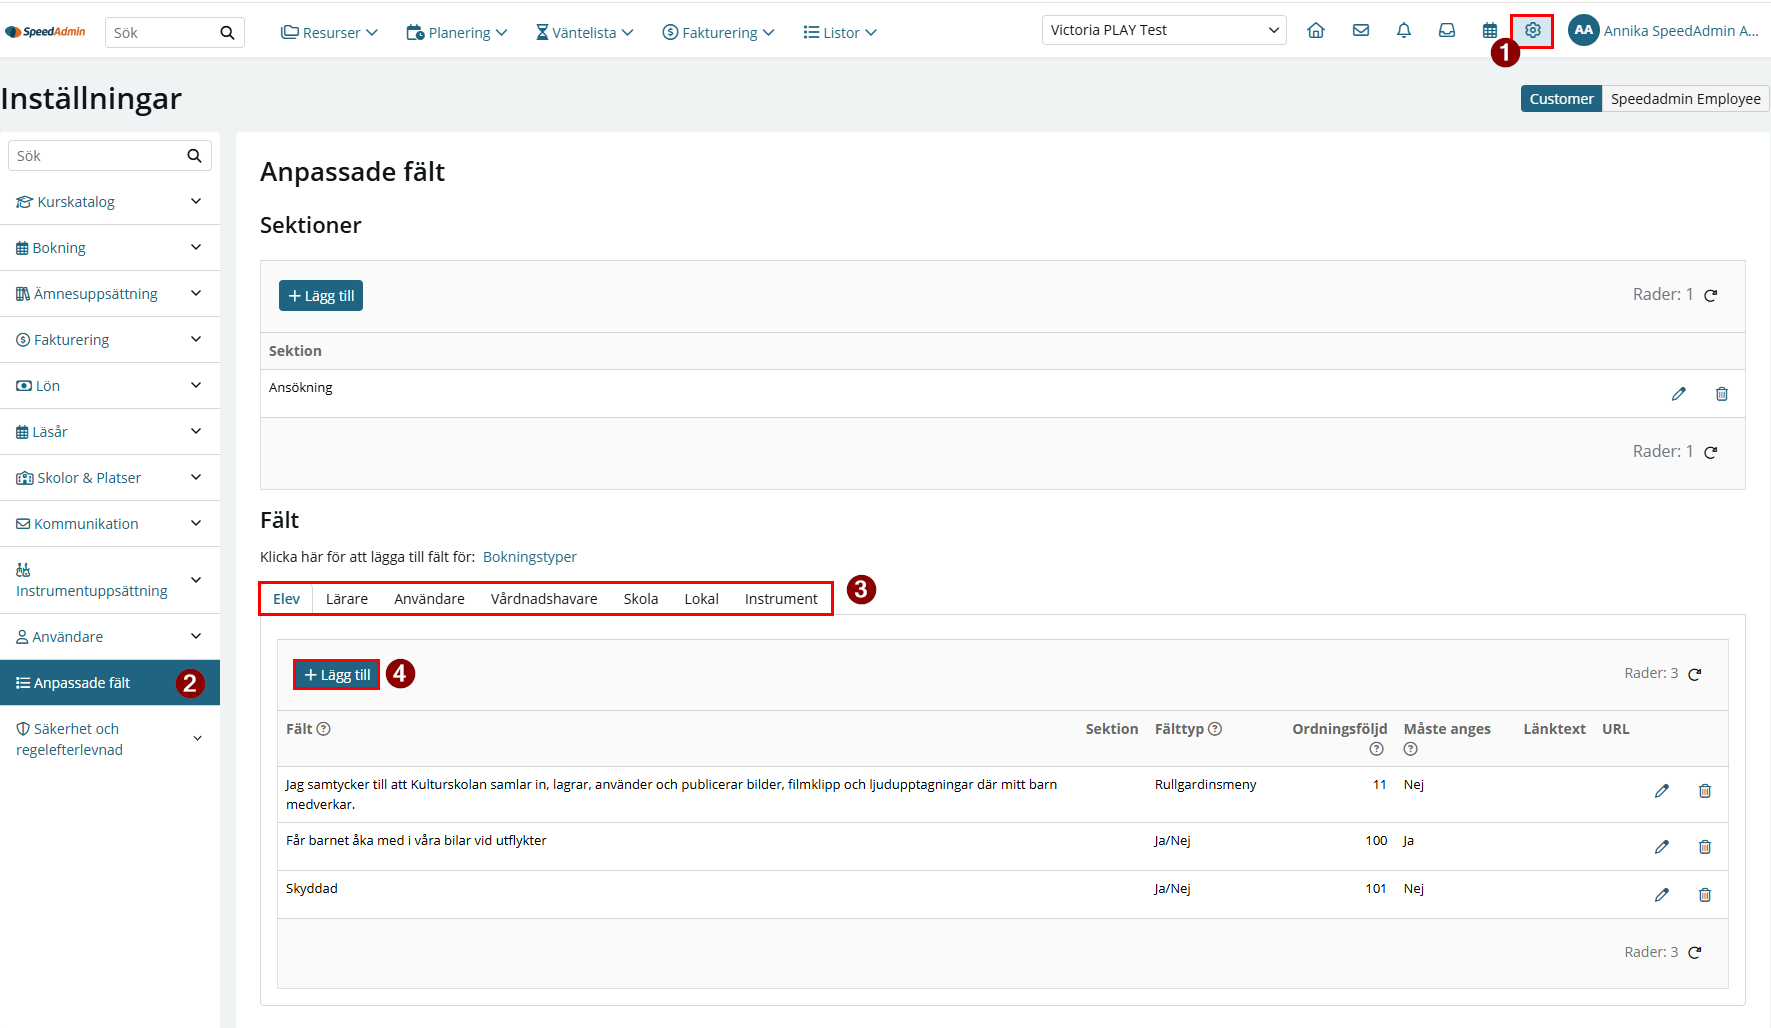Open the notifications bell icon
The width and height of the screenshot is (1771, 1028).
[1404, 31]
